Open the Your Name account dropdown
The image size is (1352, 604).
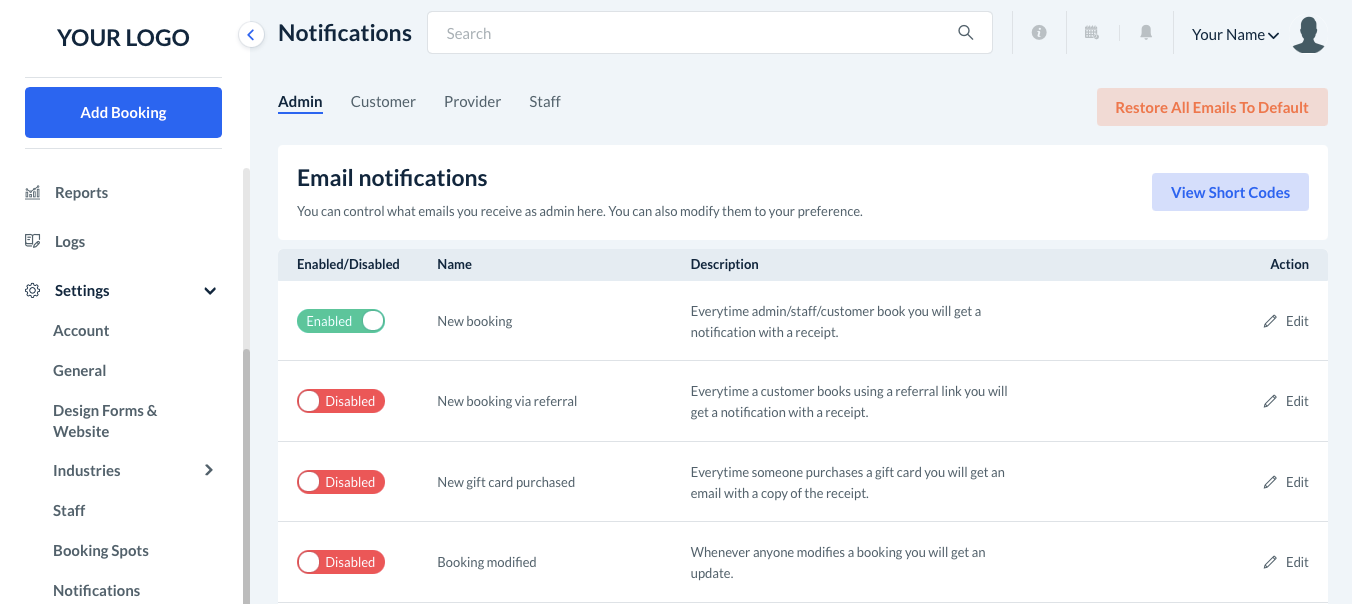(1235, 34)
